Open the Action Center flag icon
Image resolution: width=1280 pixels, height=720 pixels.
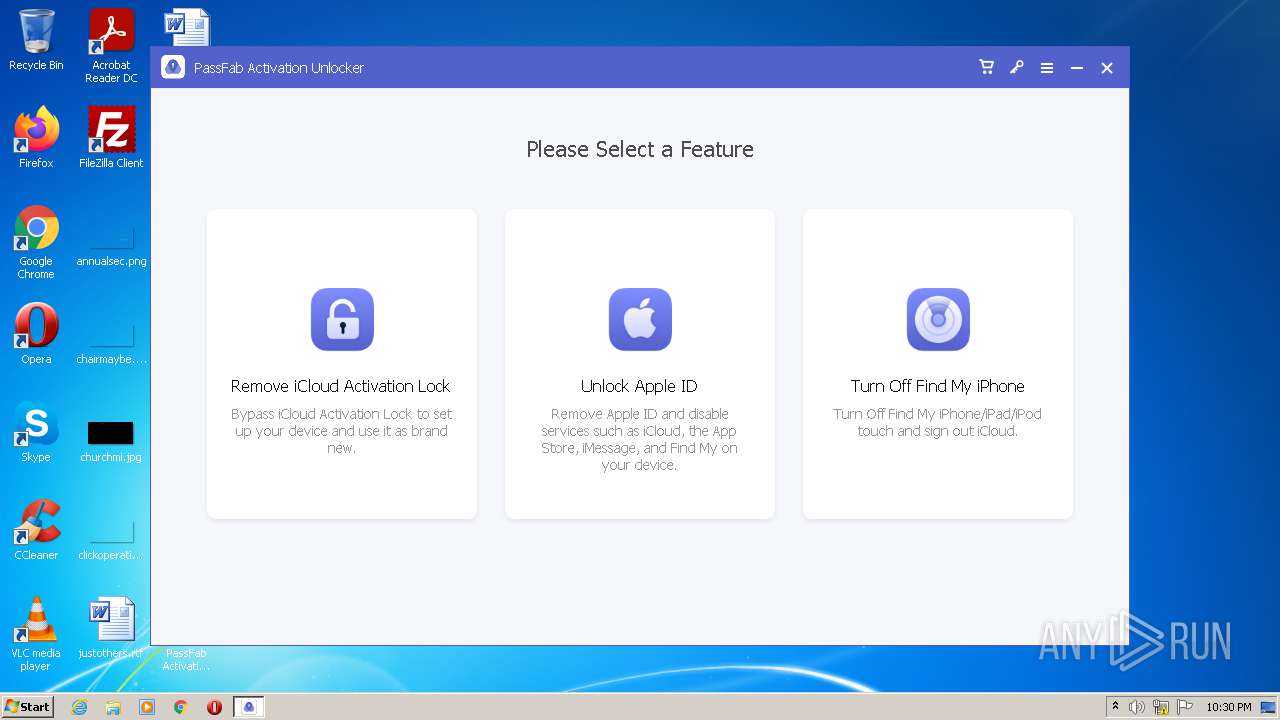coord(1185,707)
